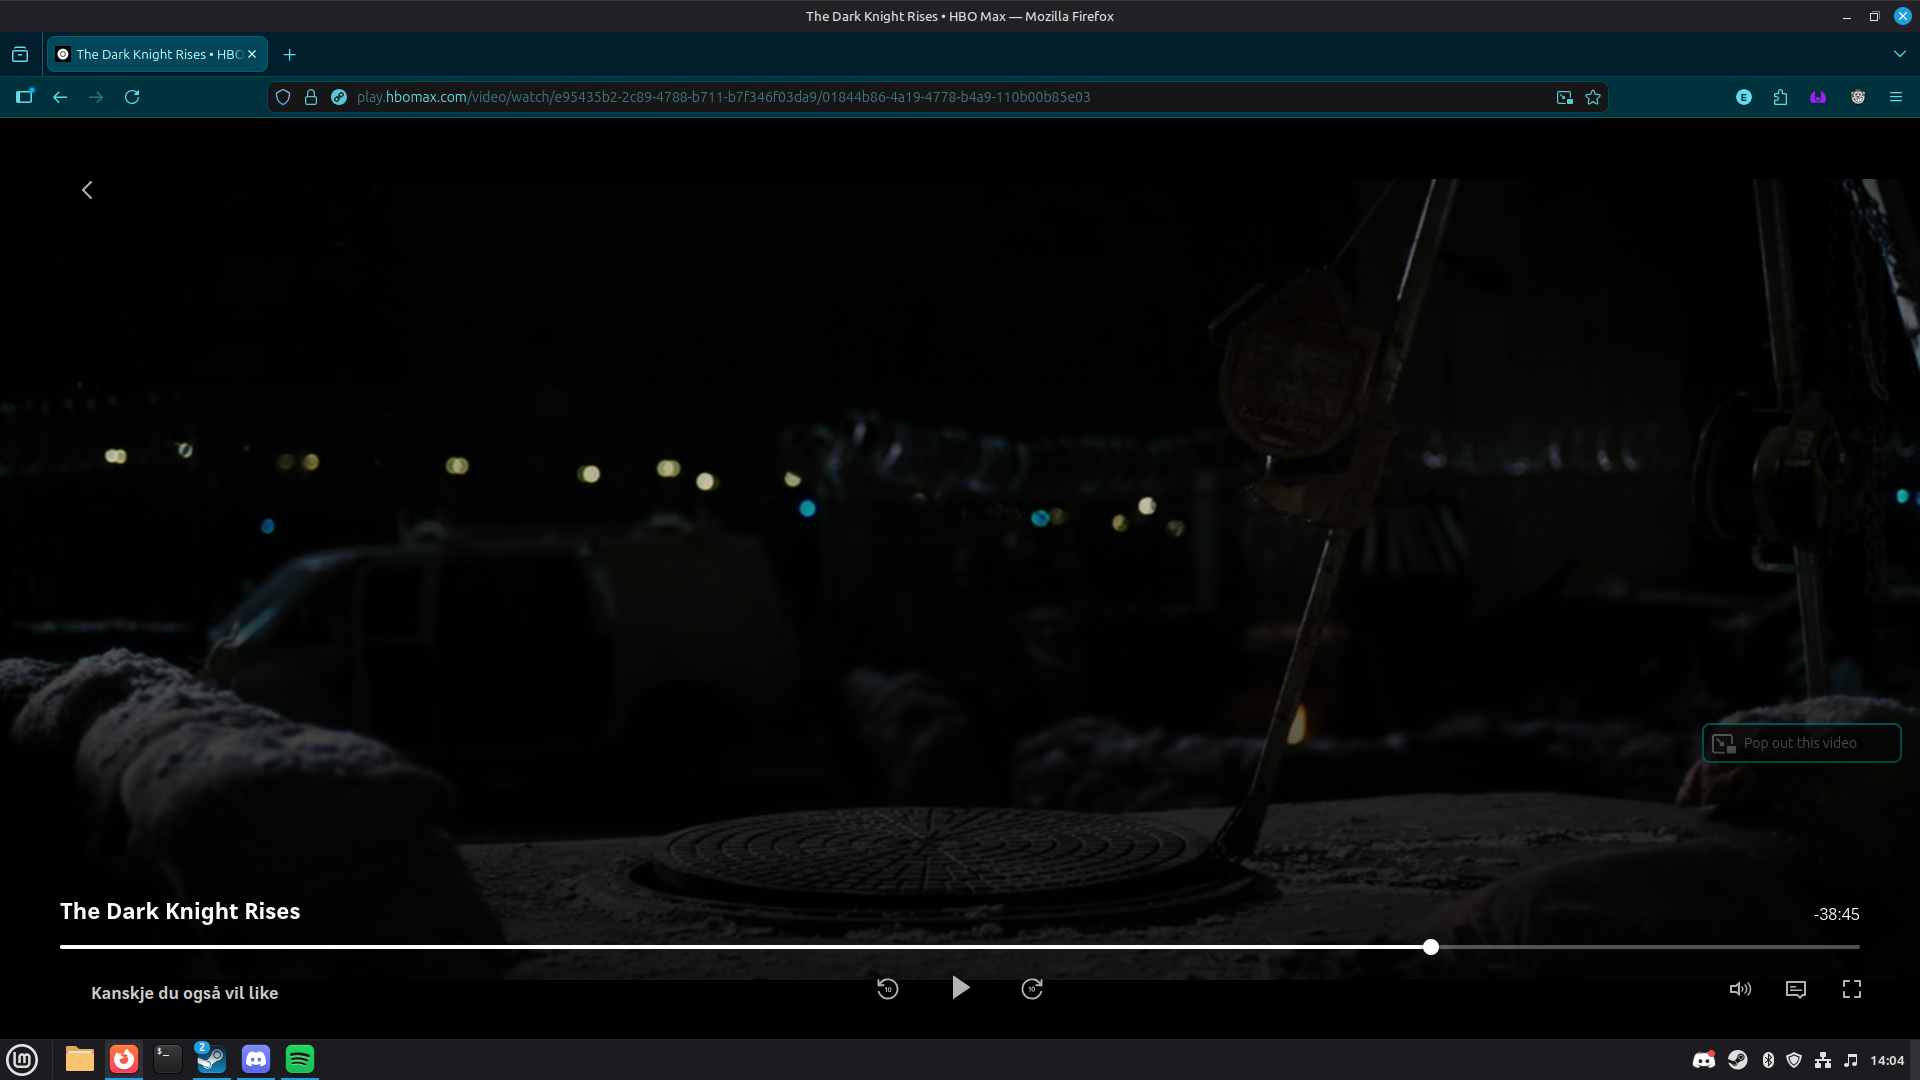Reload the current page
Screen dimensions: 1920x1080
[x=132, y=97]
